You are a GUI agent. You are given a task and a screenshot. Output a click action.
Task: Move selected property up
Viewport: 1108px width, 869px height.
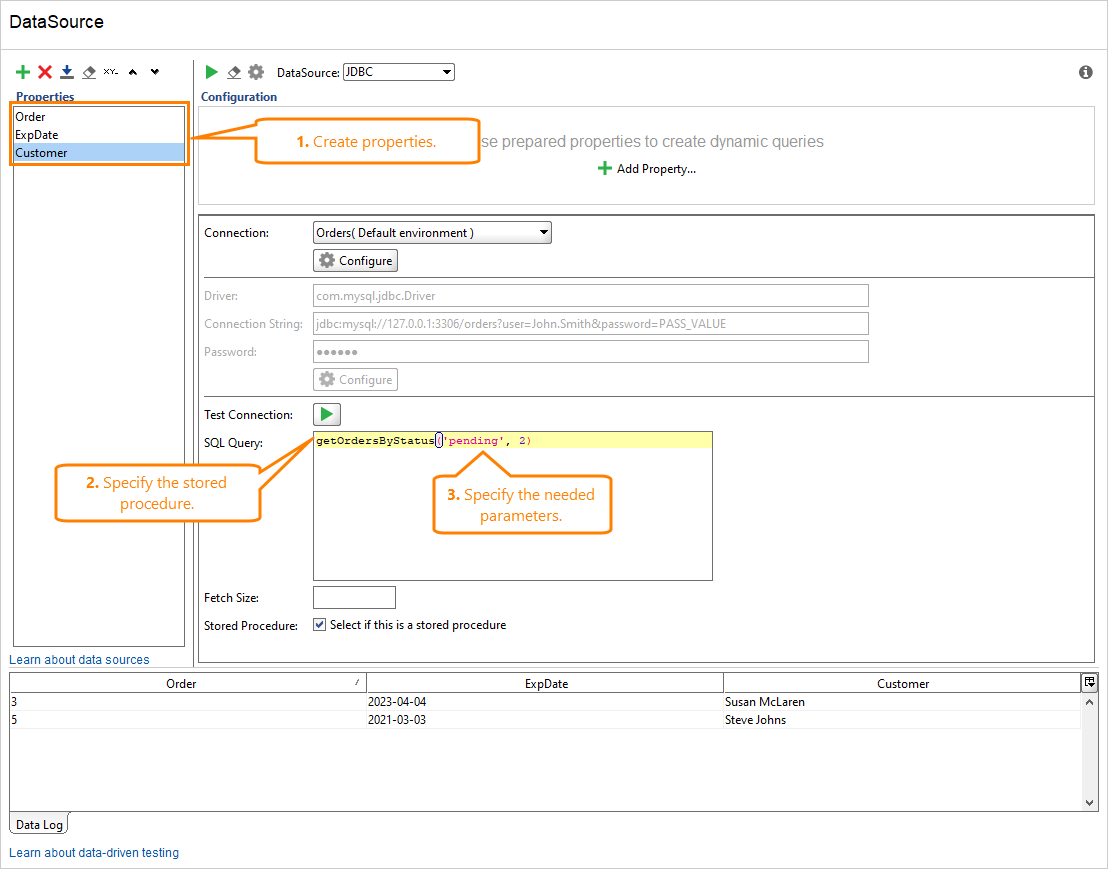[133, 72]
